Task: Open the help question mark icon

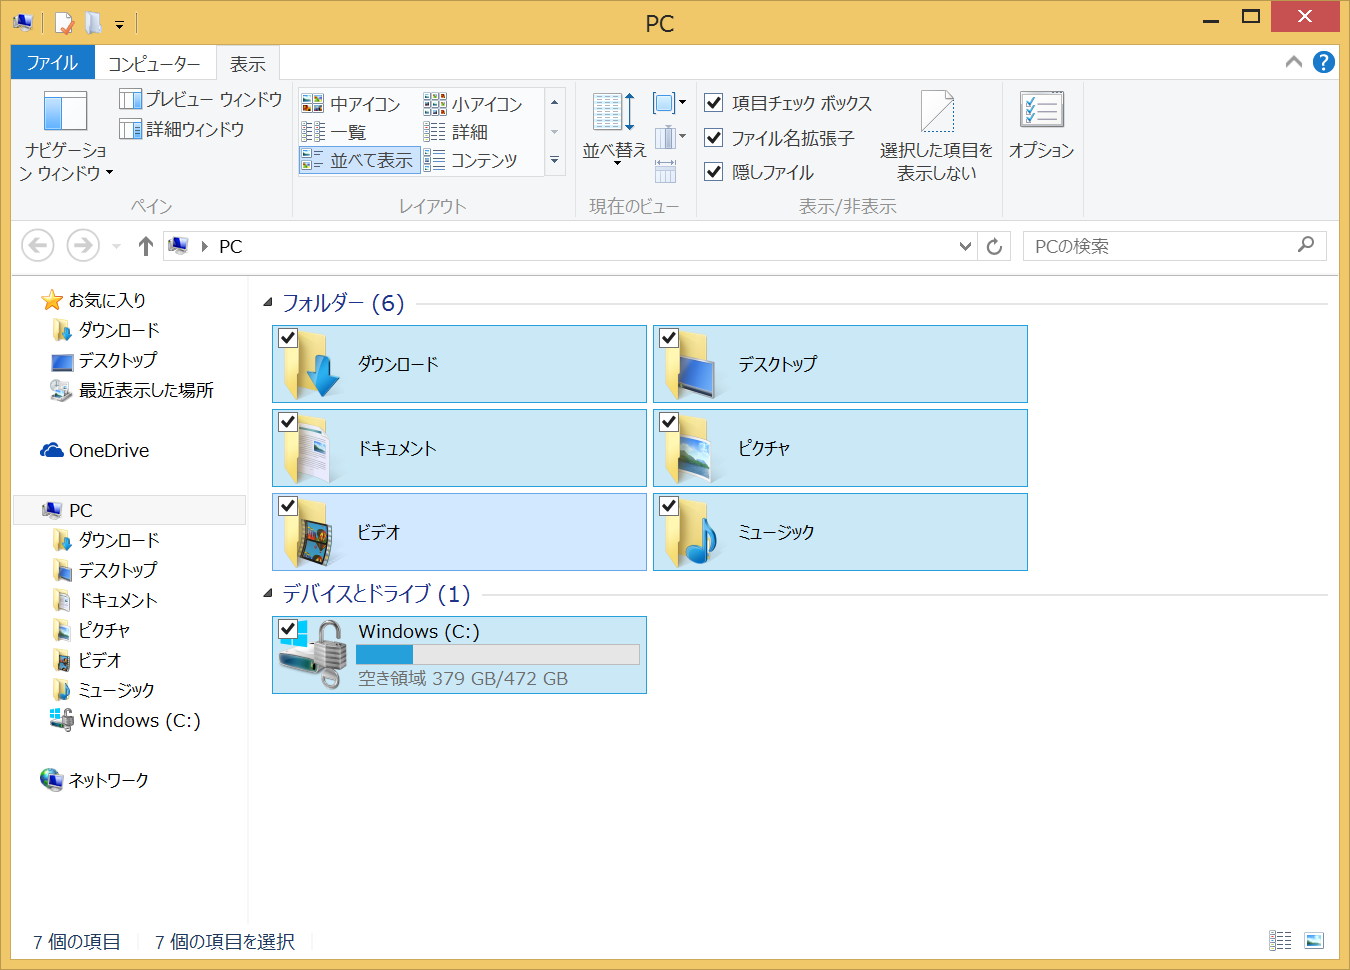Action: pos(1323,62)
